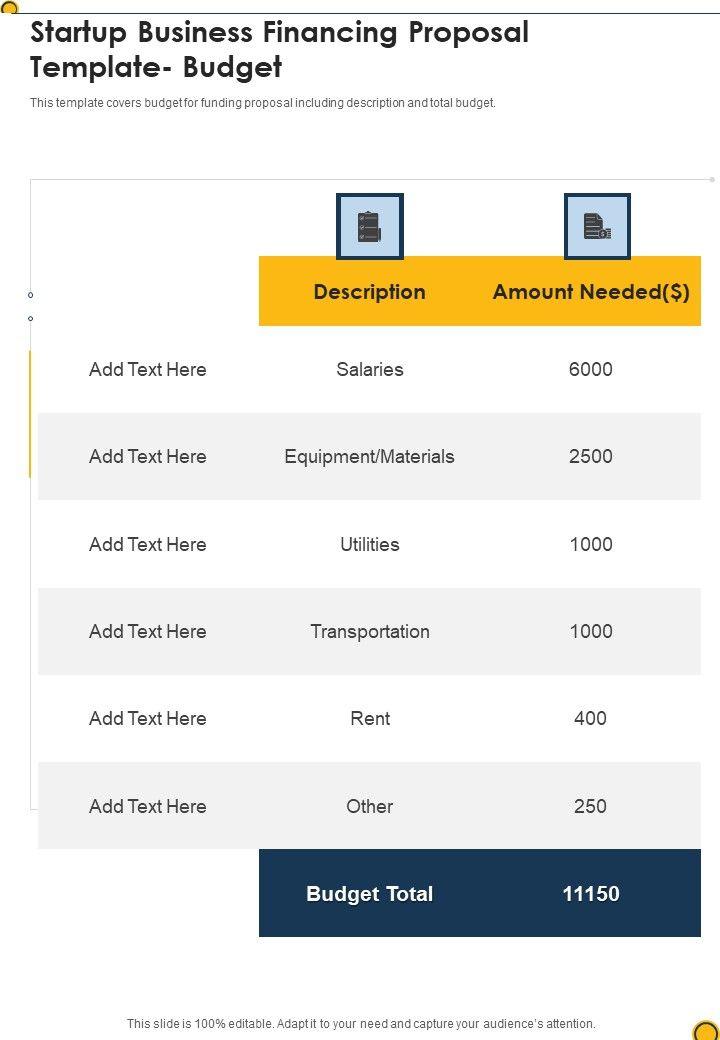720x1040 pixels.
Task: Click the Salaries description cell
Action: pos(370,369)
